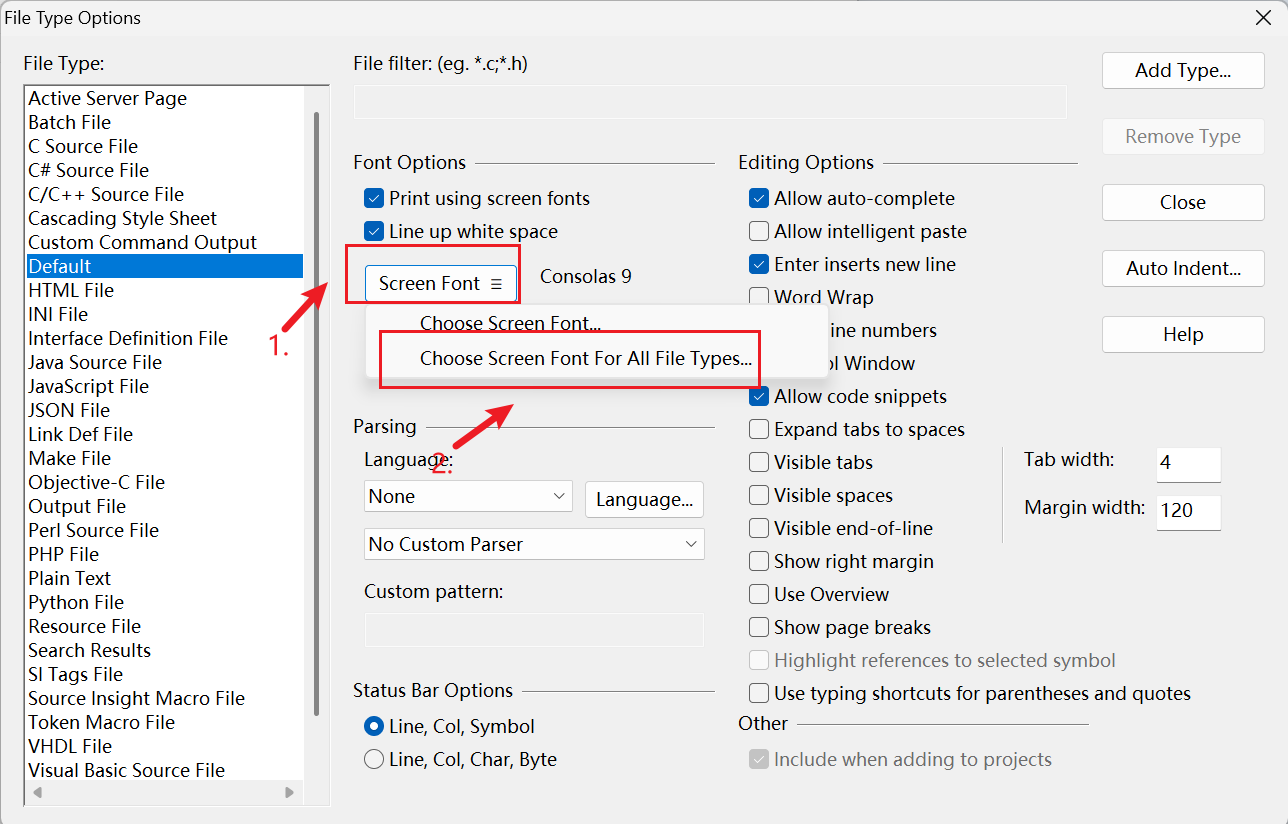
Task: Choose Screen Font For All File Types
Action: point(585,358)
